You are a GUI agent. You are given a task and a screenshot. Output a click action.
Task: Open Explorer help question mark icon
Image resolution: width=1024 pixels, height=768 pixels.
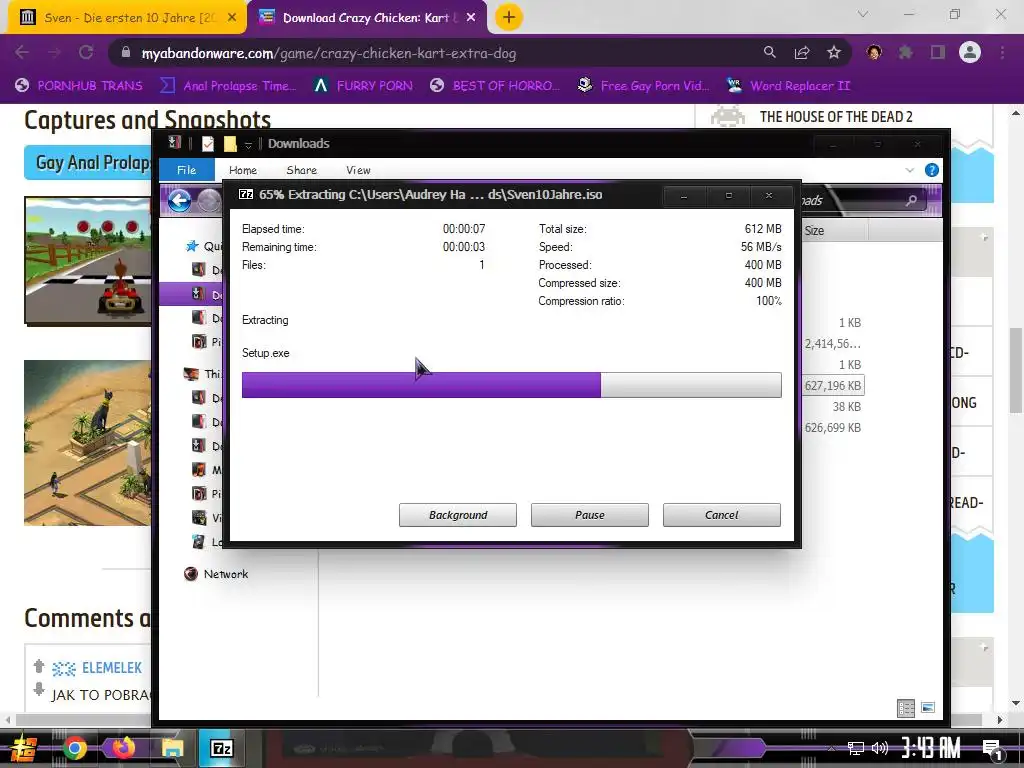932,170
